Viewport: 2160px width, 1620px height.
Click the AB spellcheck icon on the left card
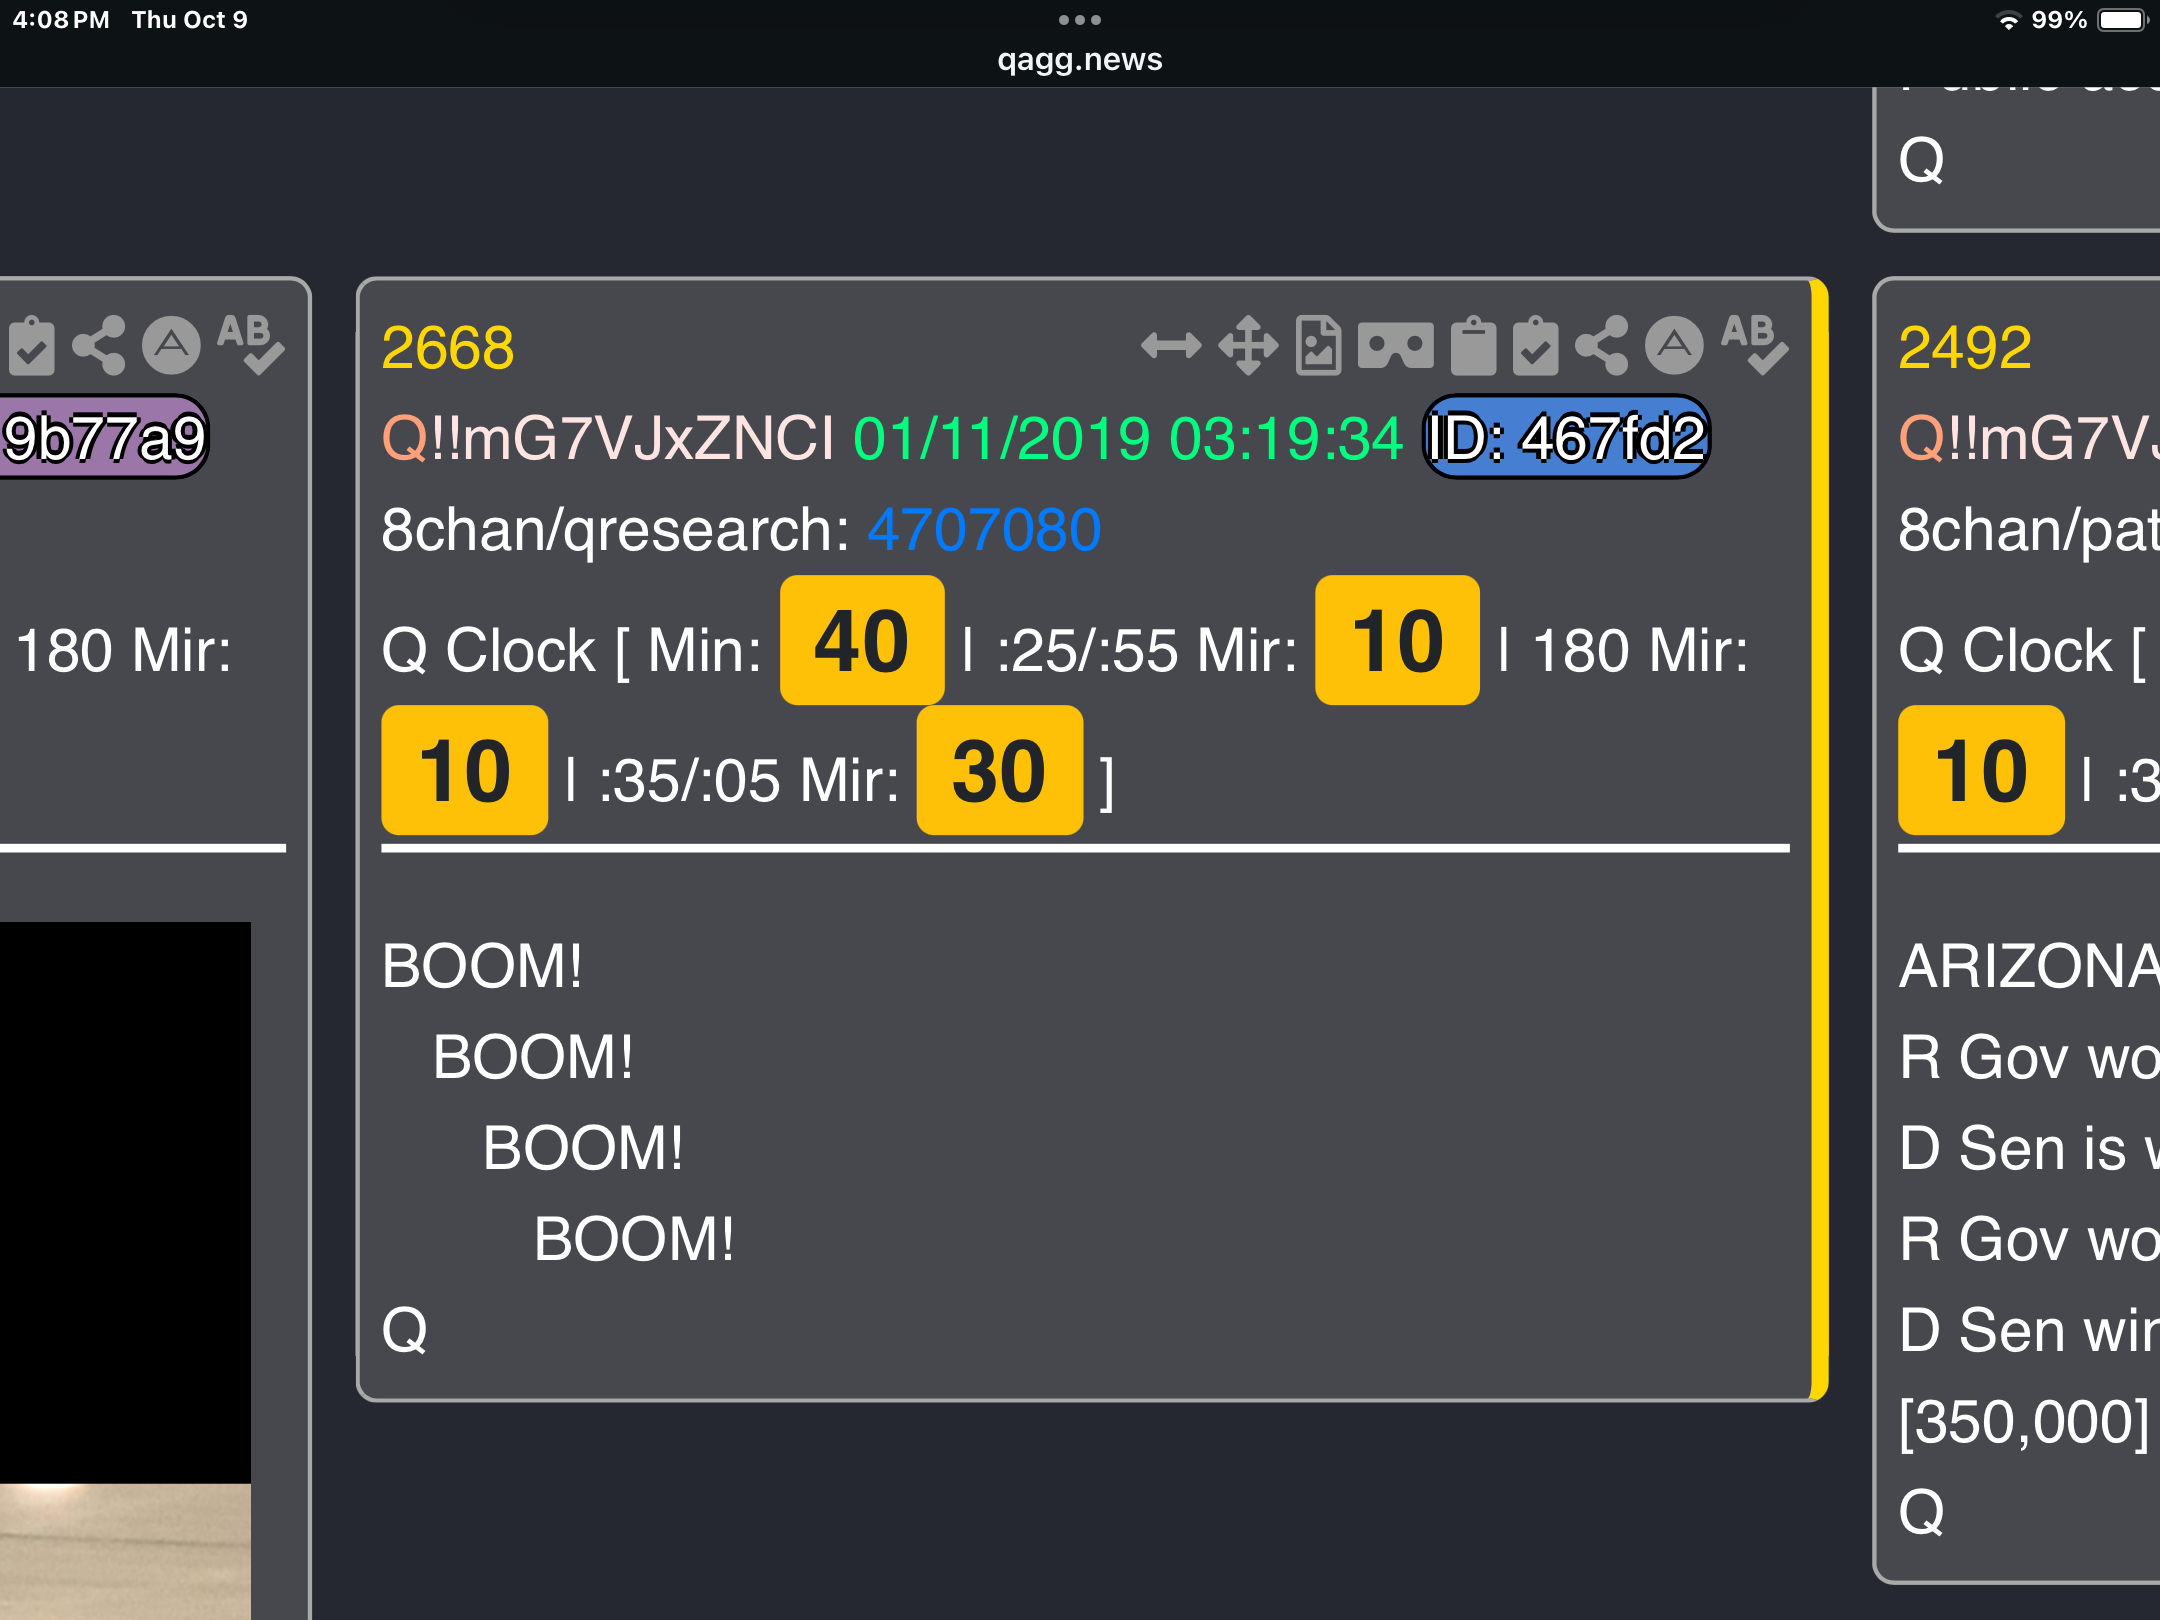click(250, 346)
